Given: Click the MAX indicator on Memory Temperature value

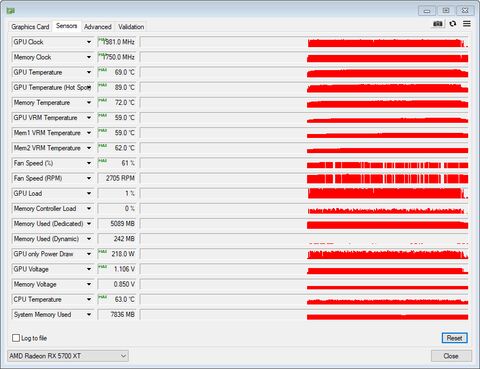Looking at the screenshot, I should [x=102, y=100].
